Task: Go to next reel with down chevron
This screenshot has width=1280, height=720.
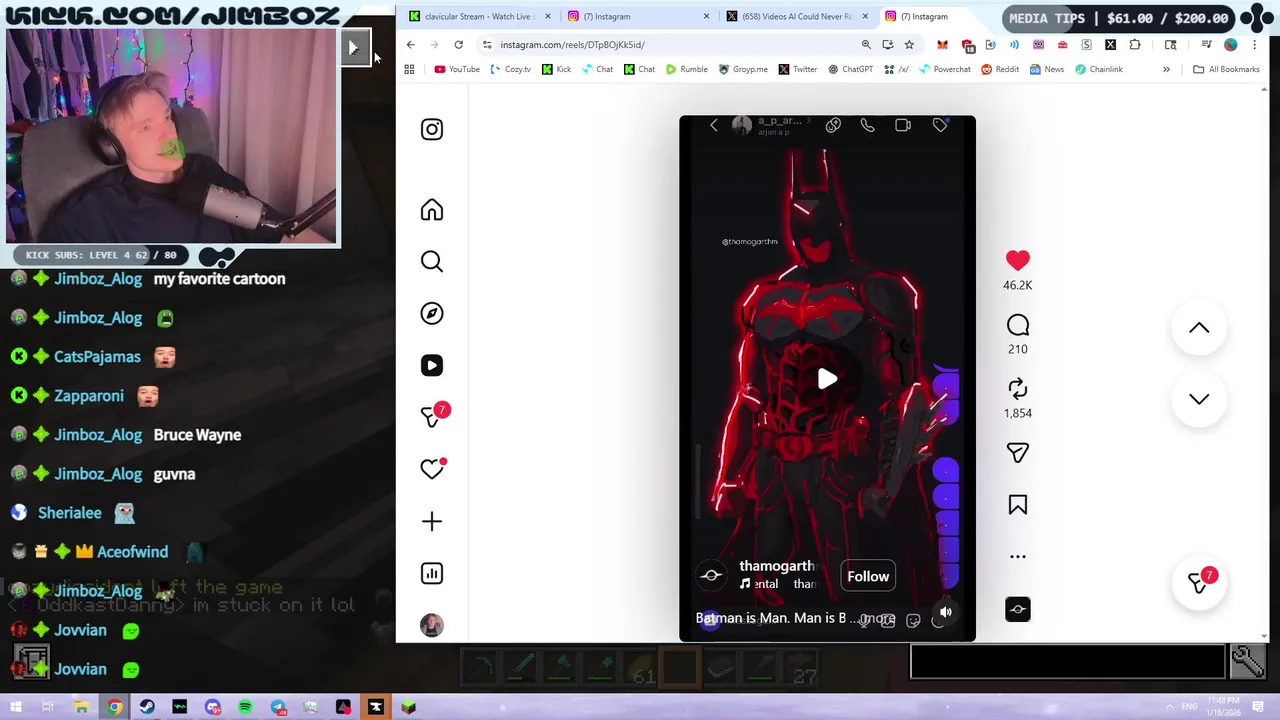Action: (x=1199, y=399)
